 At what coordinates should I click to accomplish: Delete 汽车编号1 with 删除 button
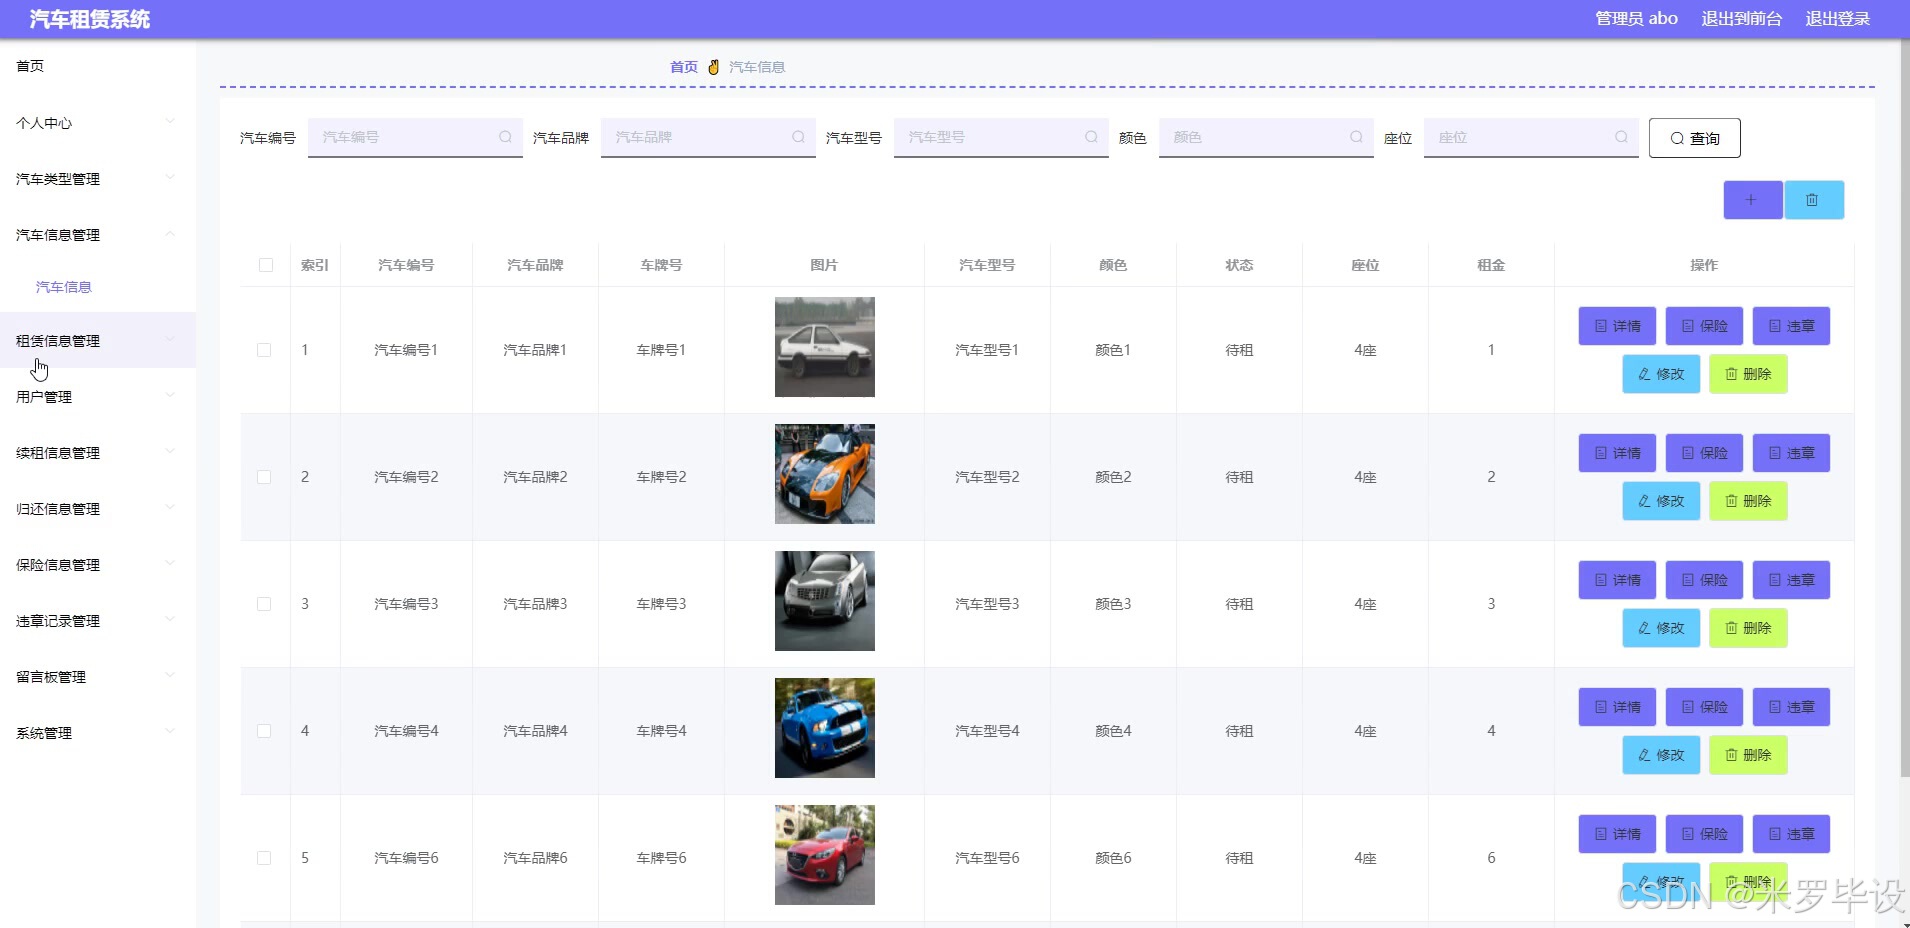(1748, 374)
